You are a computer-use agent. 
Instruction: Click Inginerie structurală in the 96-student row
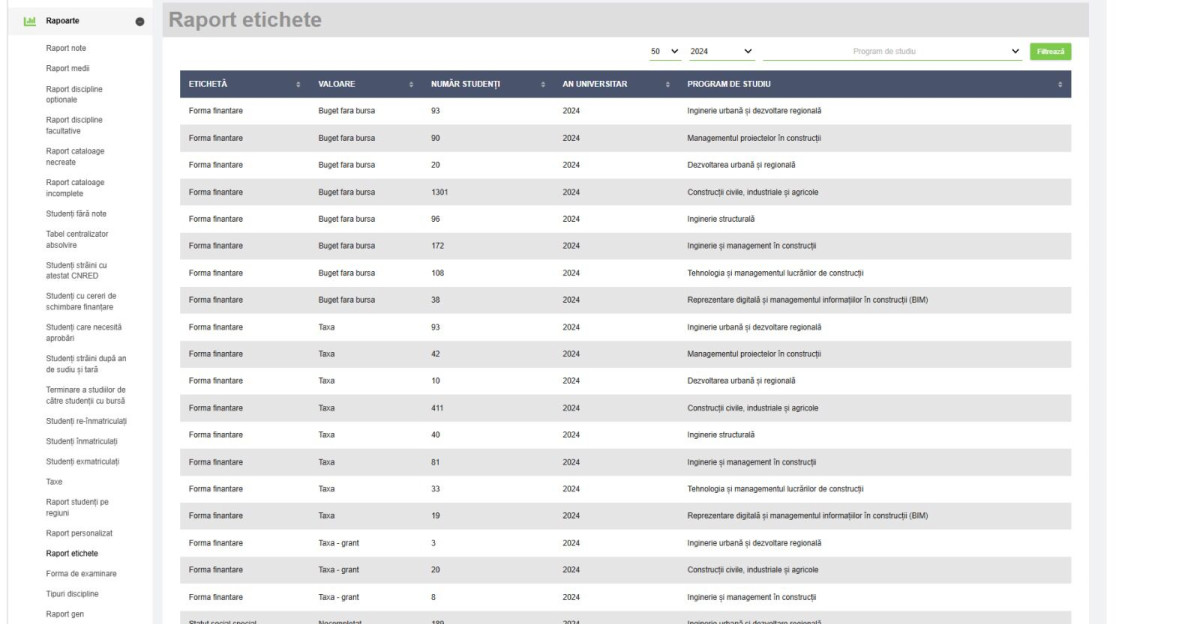tap(721, 219)
